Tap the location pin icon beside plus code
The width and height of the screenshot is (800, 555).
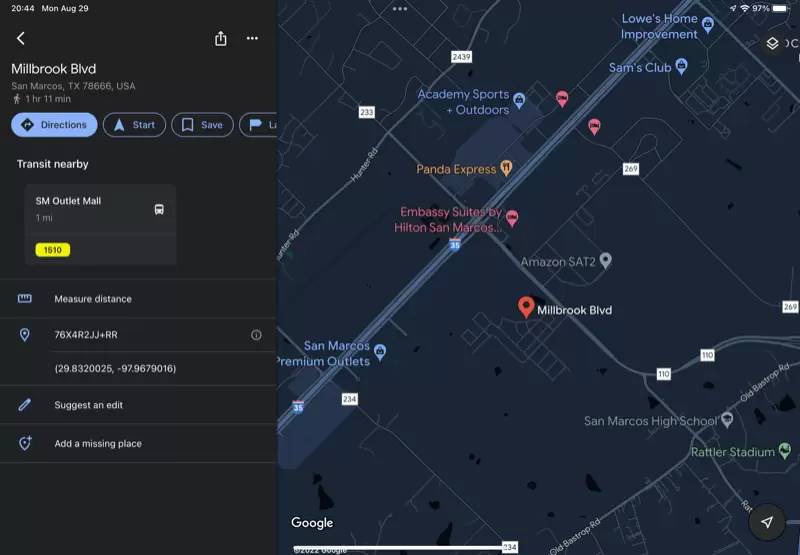(x=24, y=335)
